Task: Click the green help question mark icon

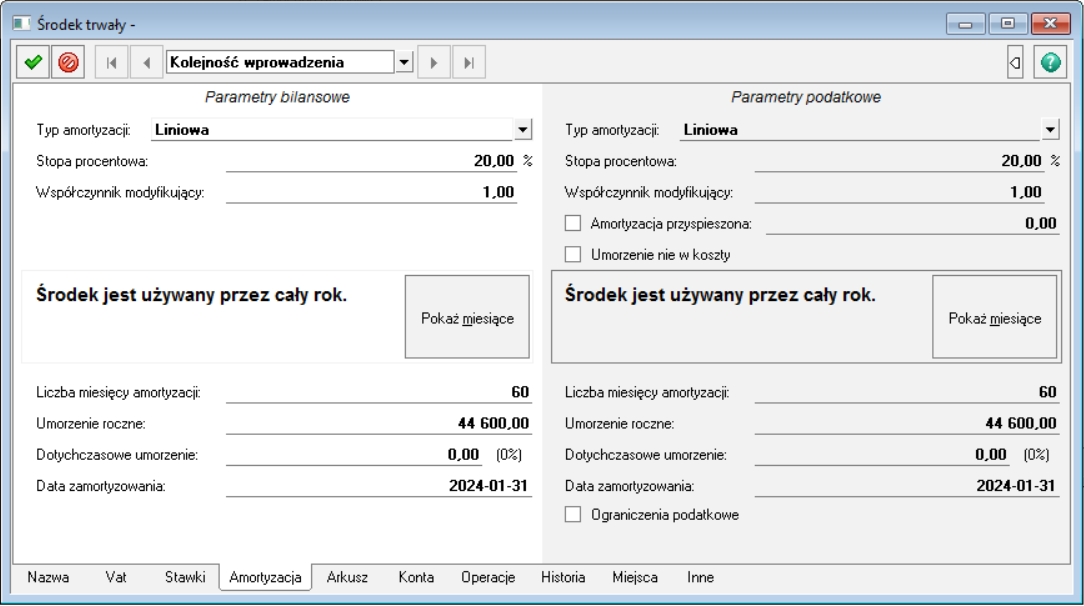Action: tap(1050, 62)
